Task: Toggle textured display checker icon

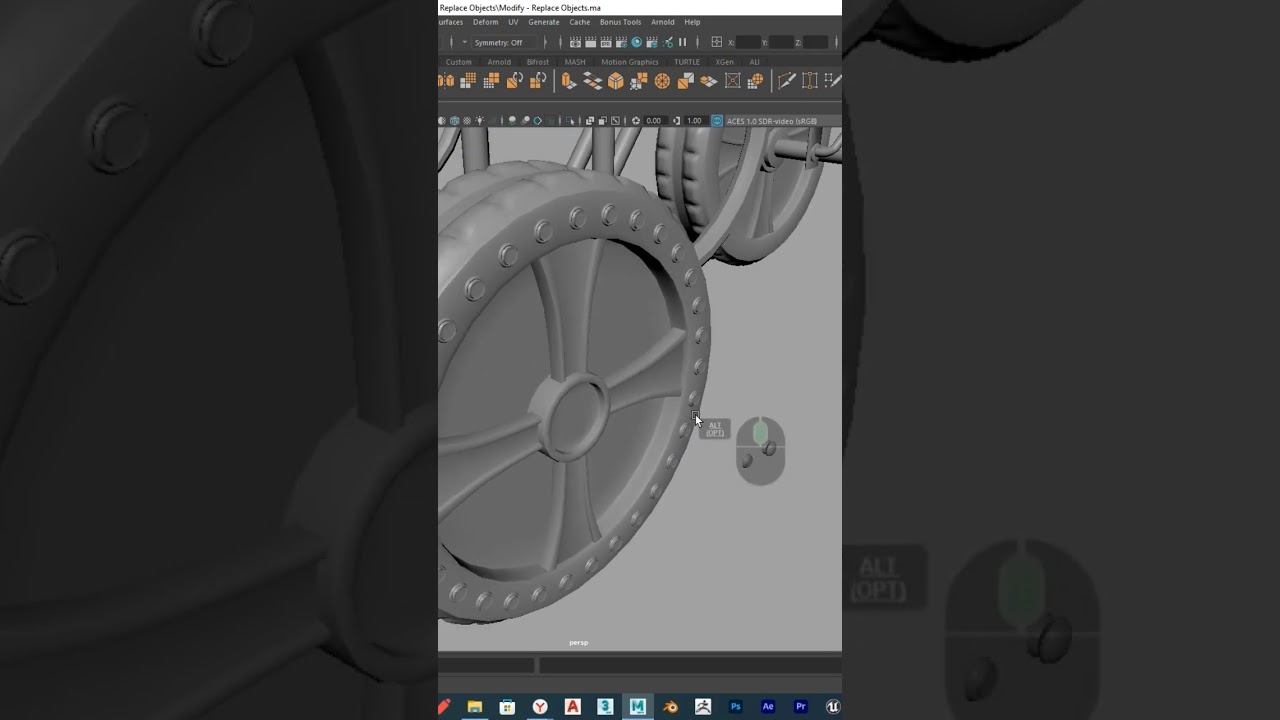Action: [467, 121]
